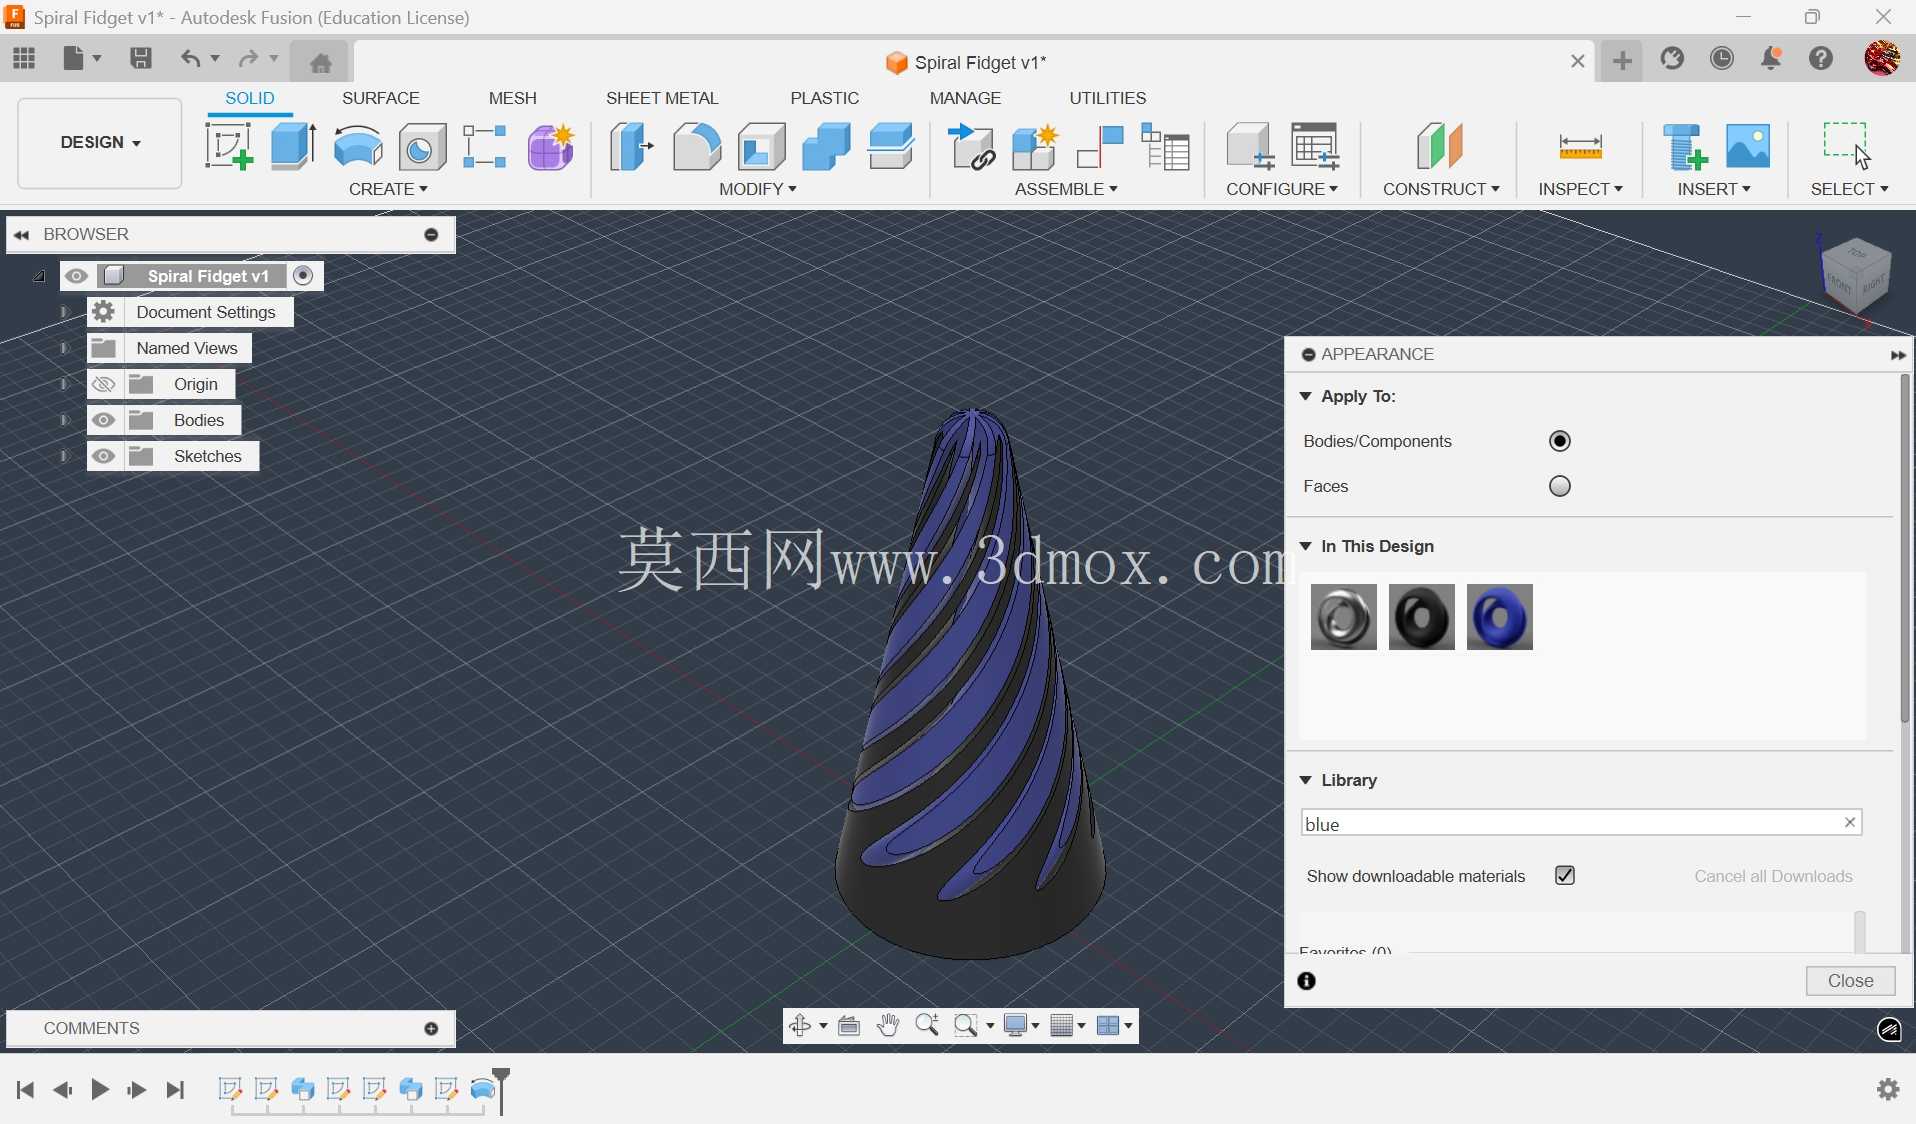Select the Insert Derive tool
The width and height of the screenshot is (1916, 1124).
[1684, 146]
